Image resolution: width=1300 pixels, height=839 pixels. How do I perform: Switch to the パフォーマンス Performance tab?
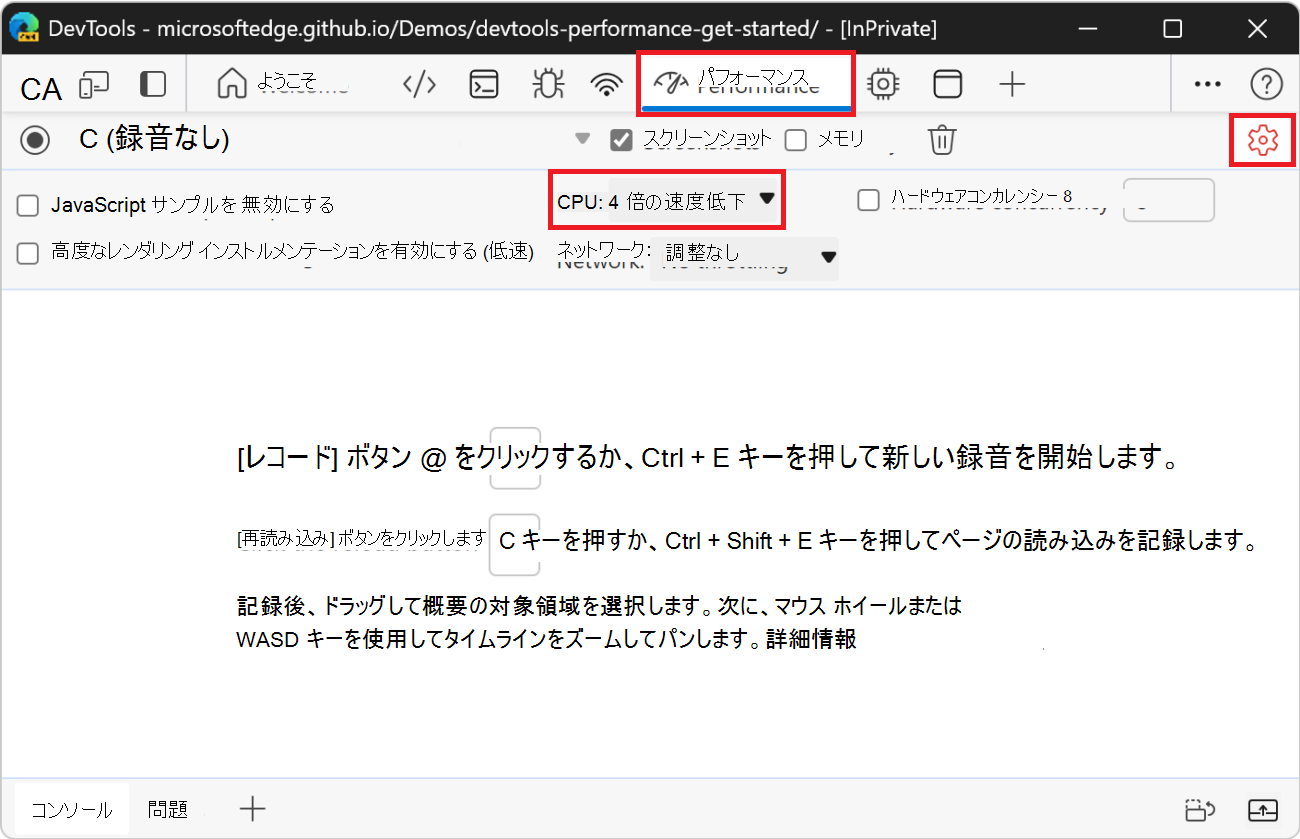point(745,81)
